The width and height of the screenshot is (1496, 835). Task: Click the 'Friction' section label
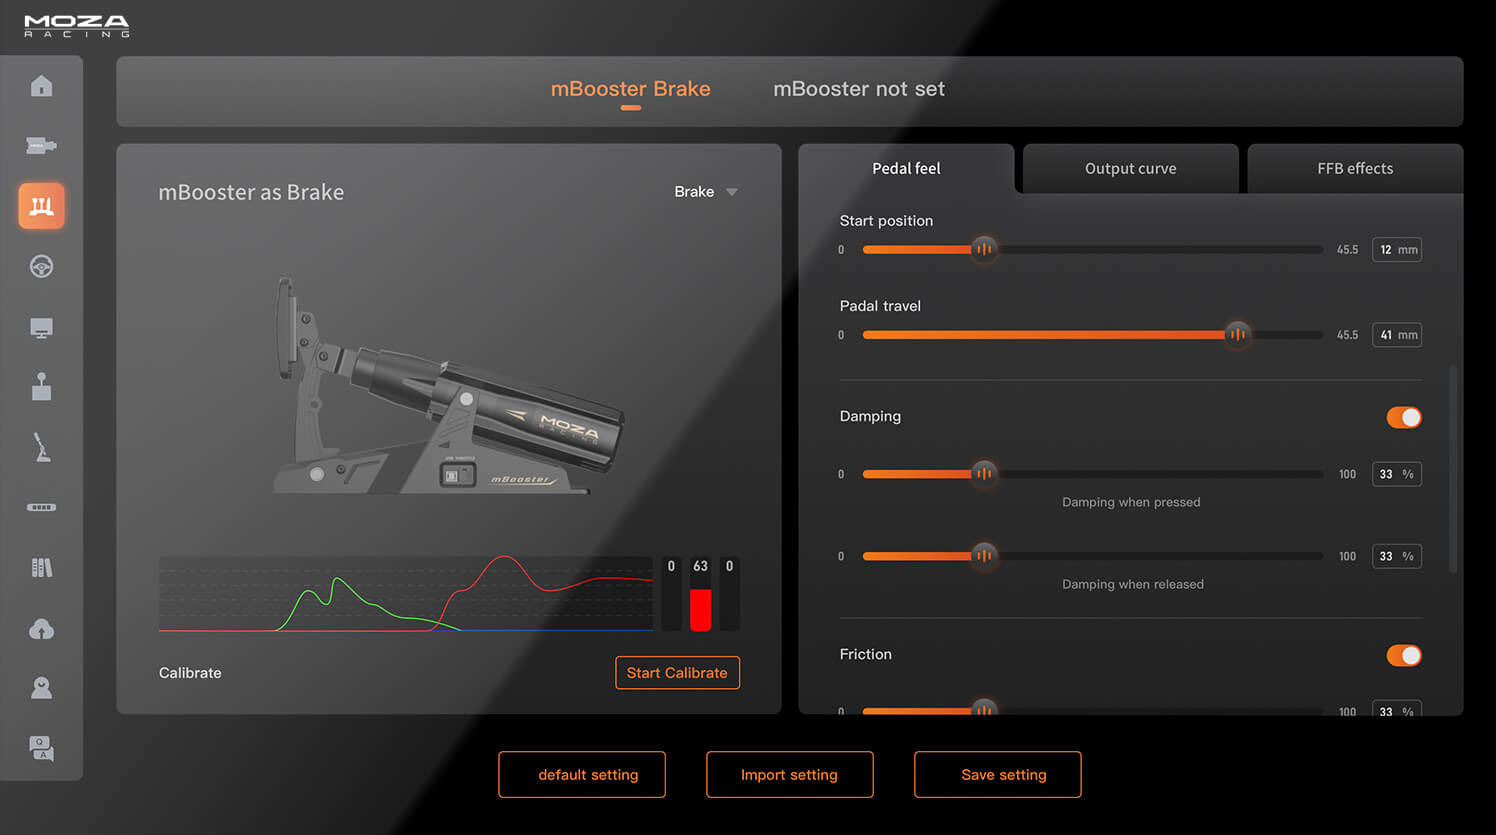pyautogui.click(x=866, y=654)
